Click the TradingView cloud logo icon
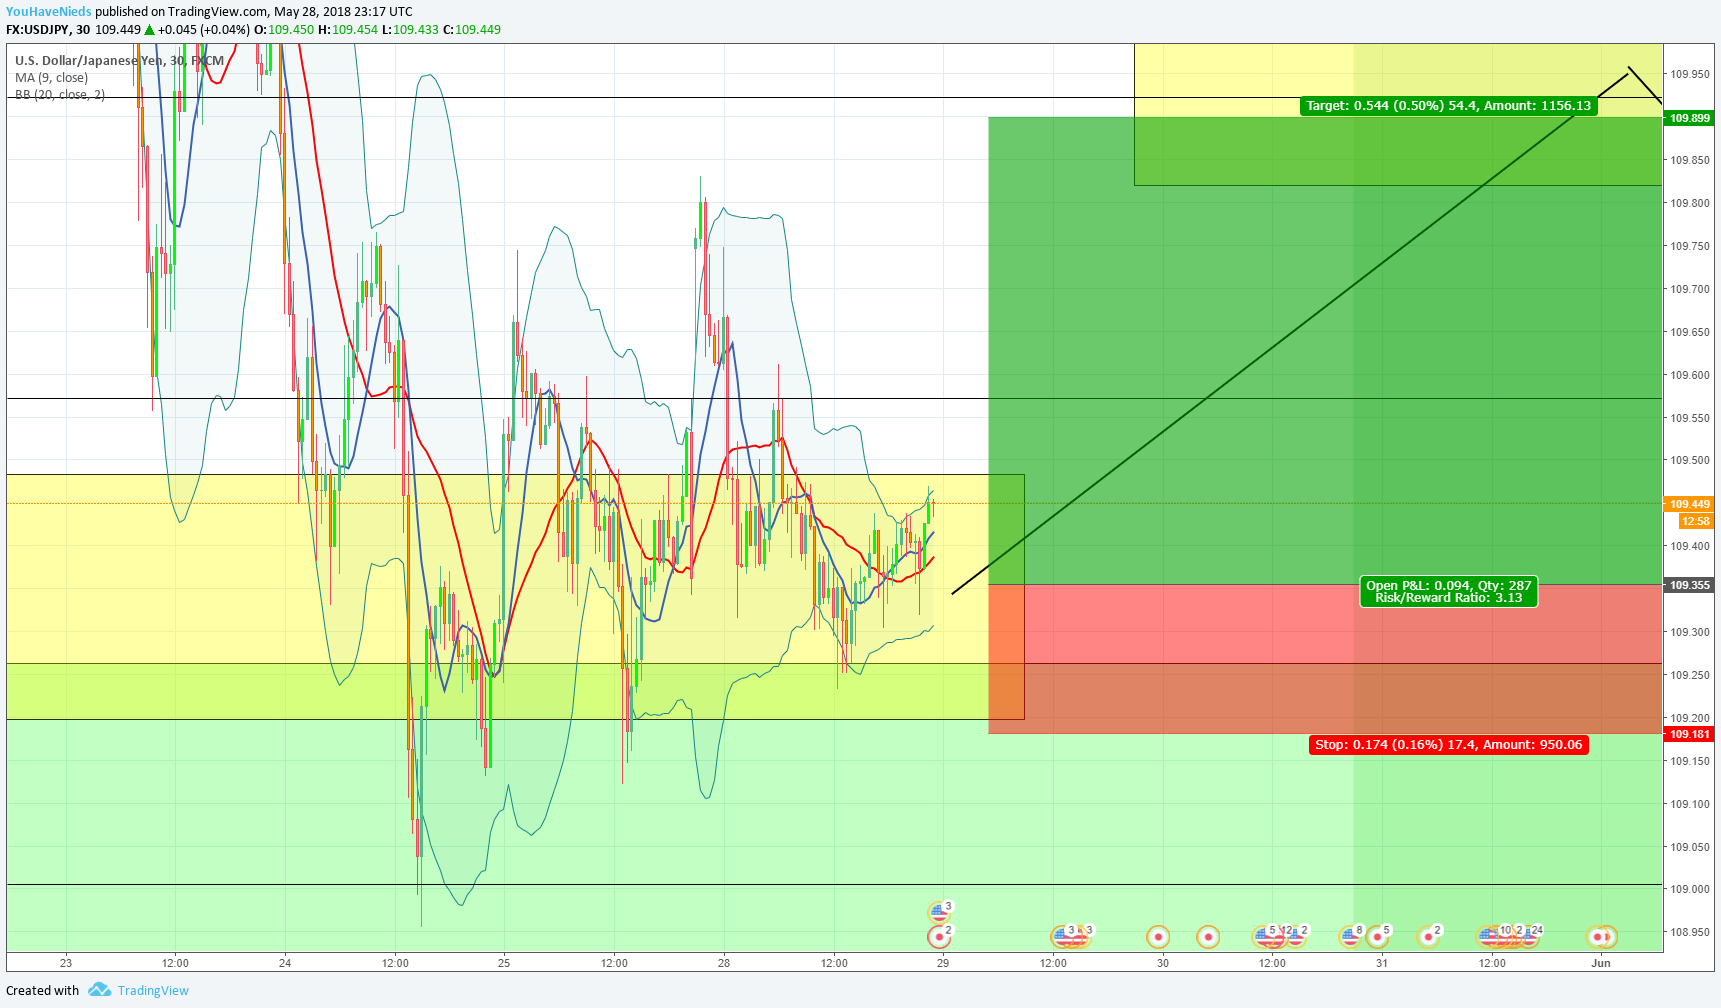This screenshot has width=1721, height=1008. (99, 990)
